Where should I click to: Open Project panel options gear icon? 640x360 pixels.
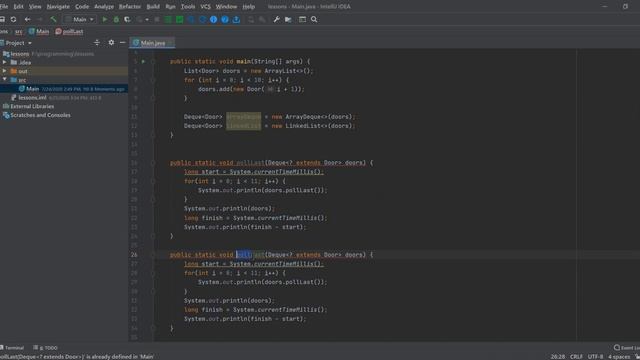(x=111, y=42)
